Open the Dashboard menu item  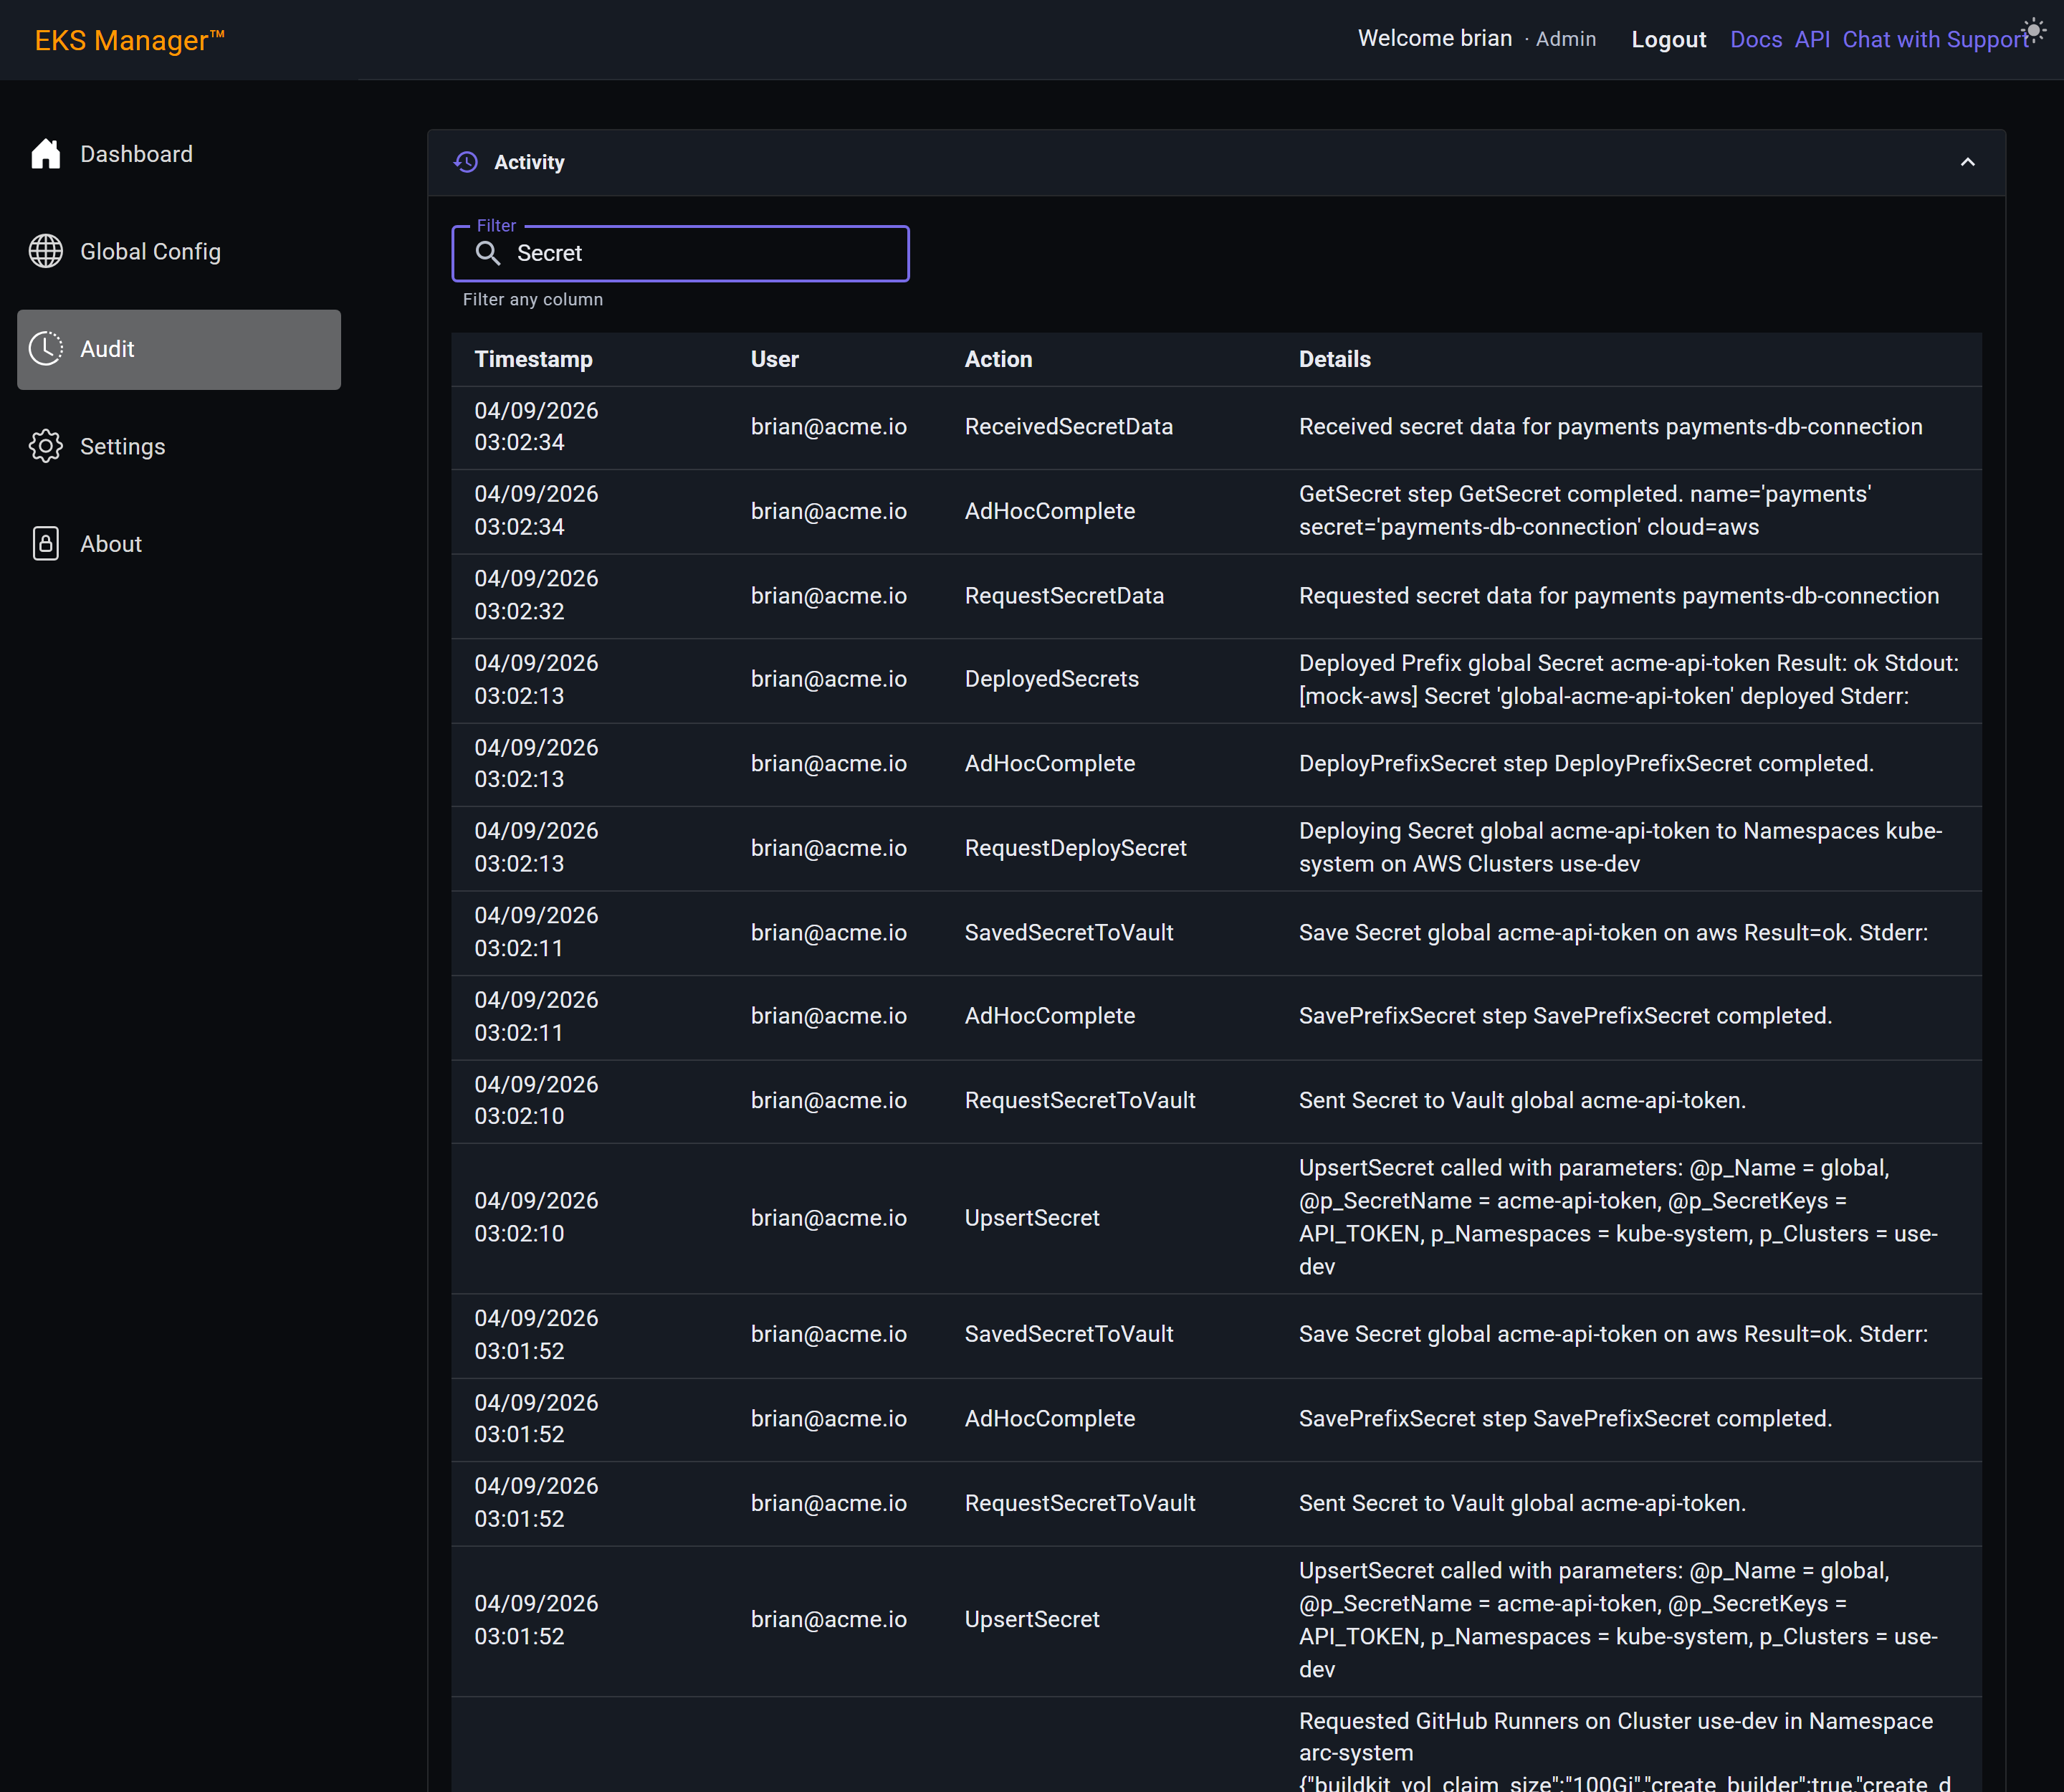tap(179, 154)
